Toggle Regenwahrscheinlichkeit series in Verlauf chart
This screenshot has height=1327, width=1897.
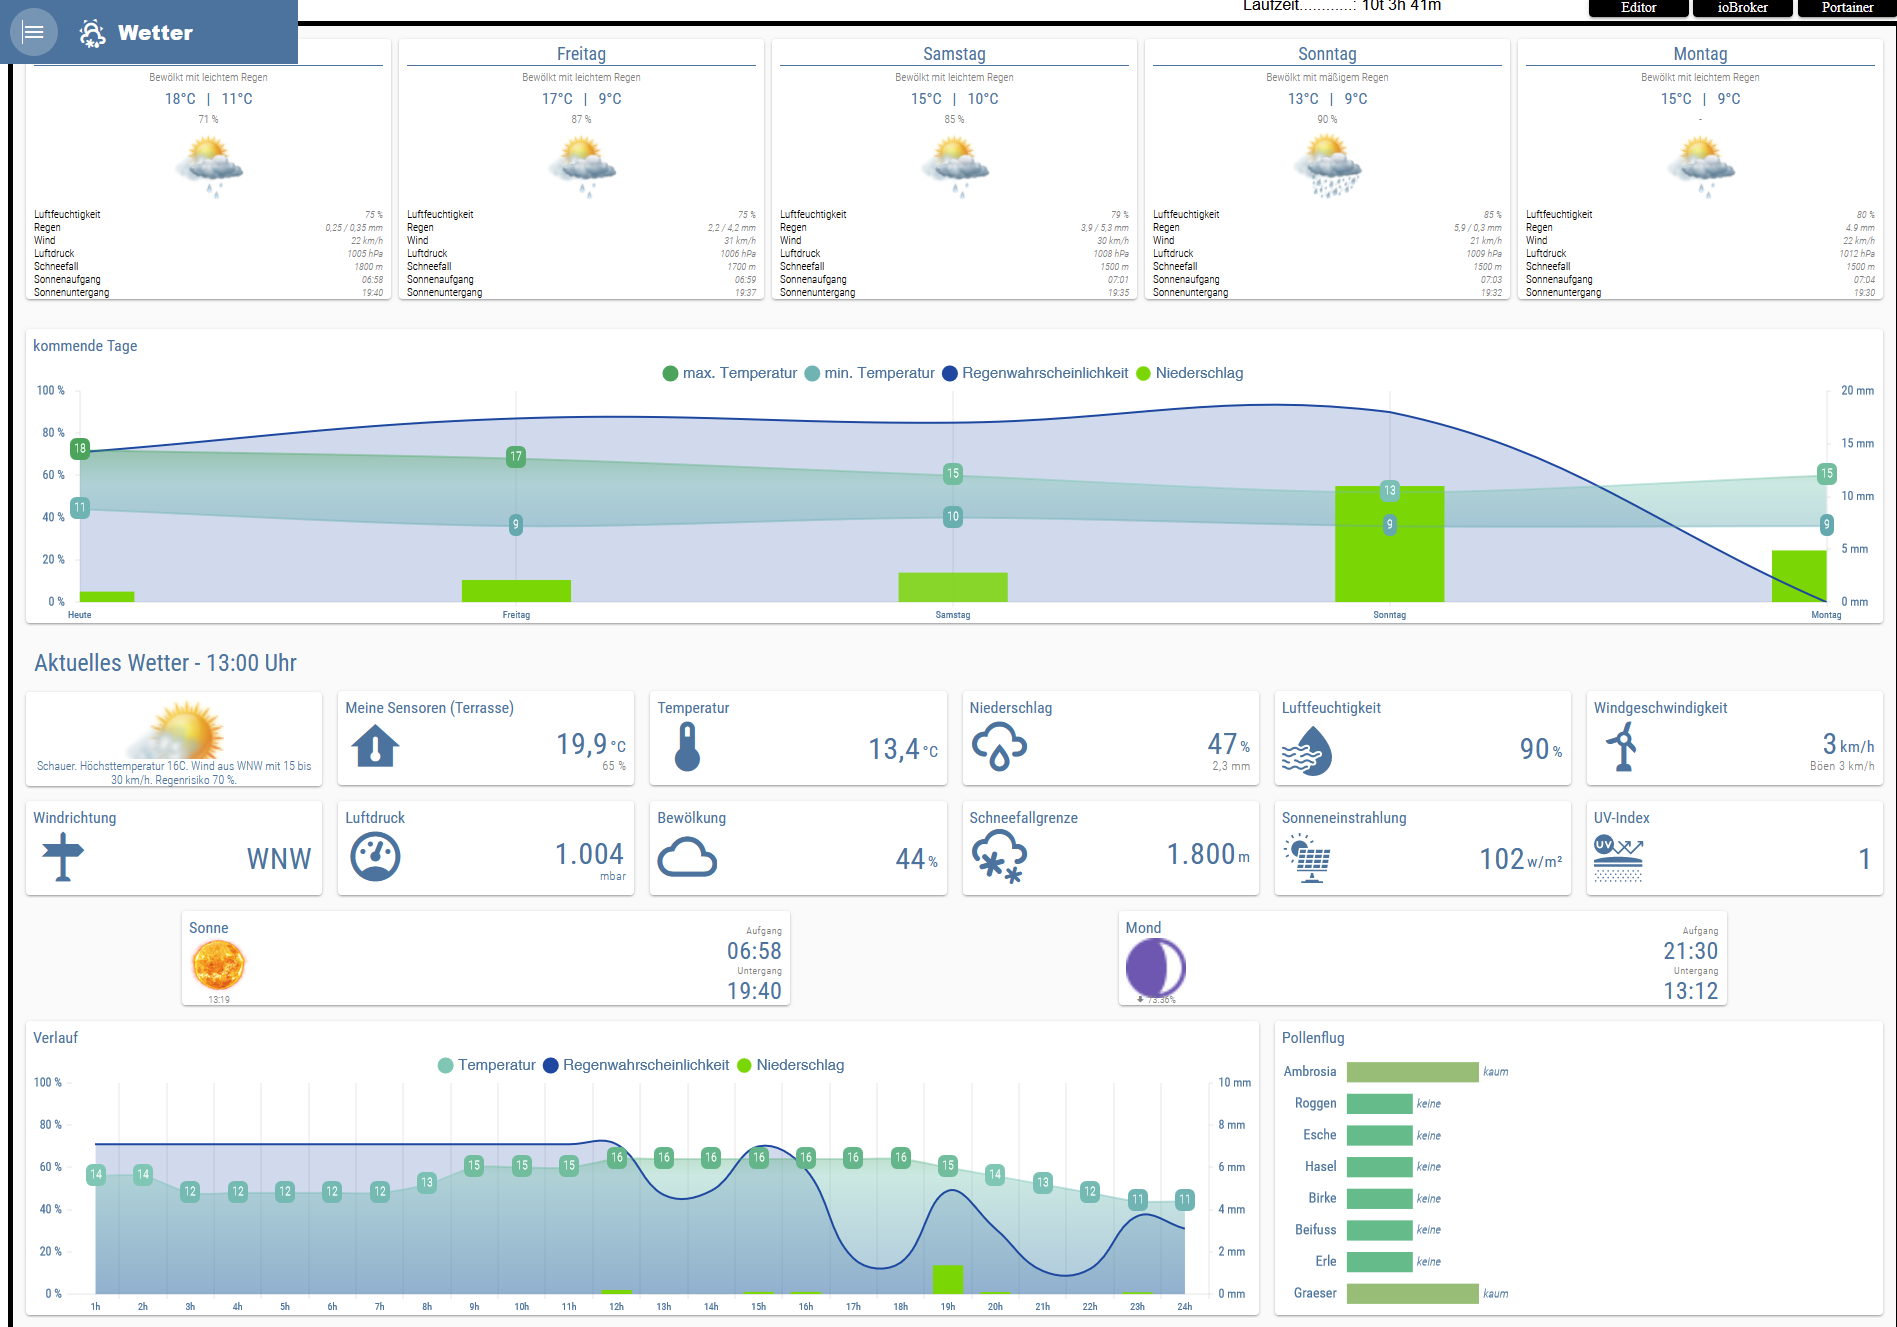637,1065
